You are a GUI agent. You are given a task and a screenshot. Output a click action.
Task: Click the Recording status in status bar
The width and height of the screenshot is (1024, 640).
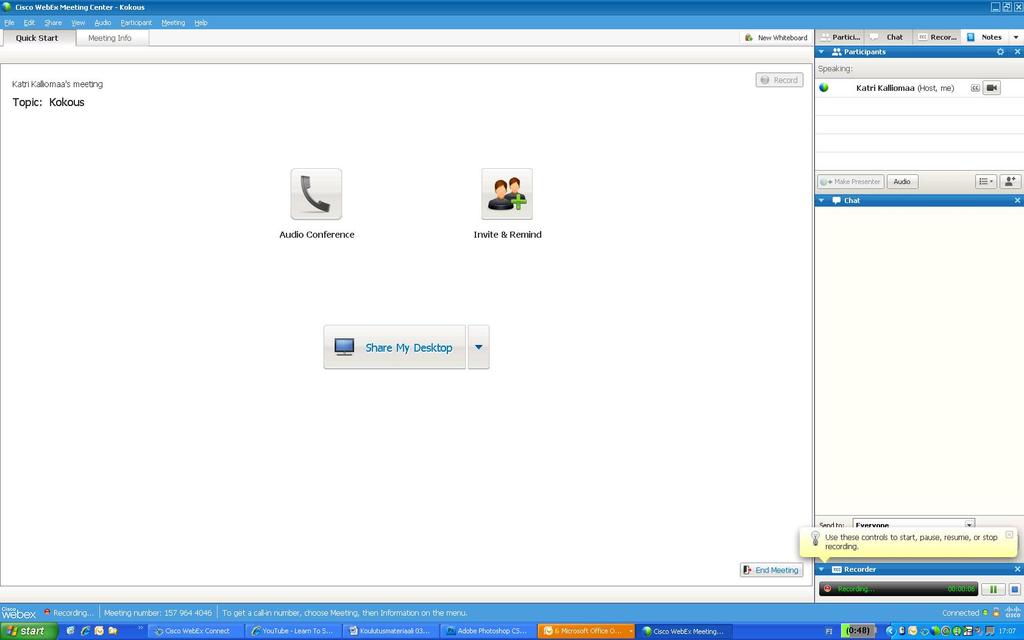coord(69,613)
